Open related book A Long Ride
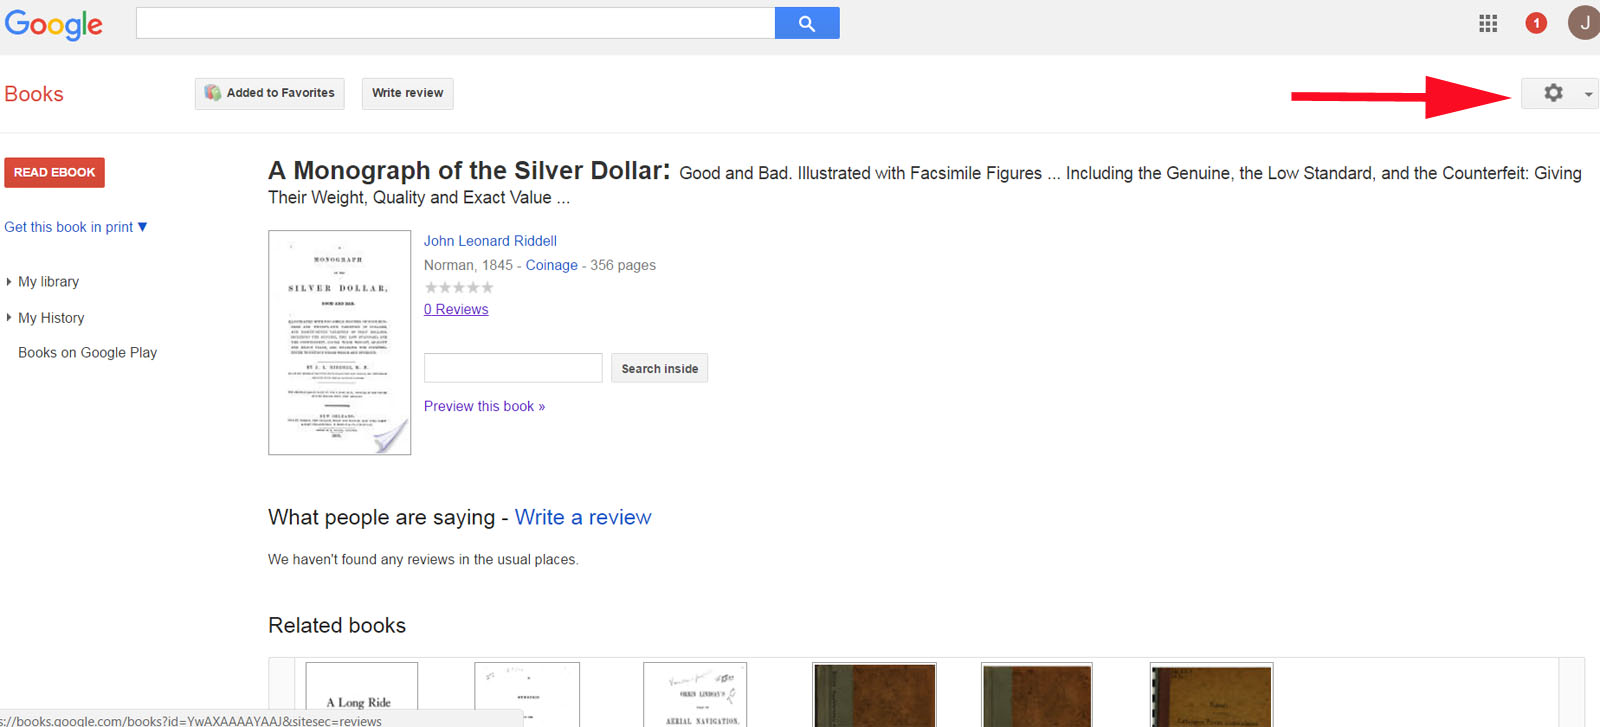 [362, 694]
